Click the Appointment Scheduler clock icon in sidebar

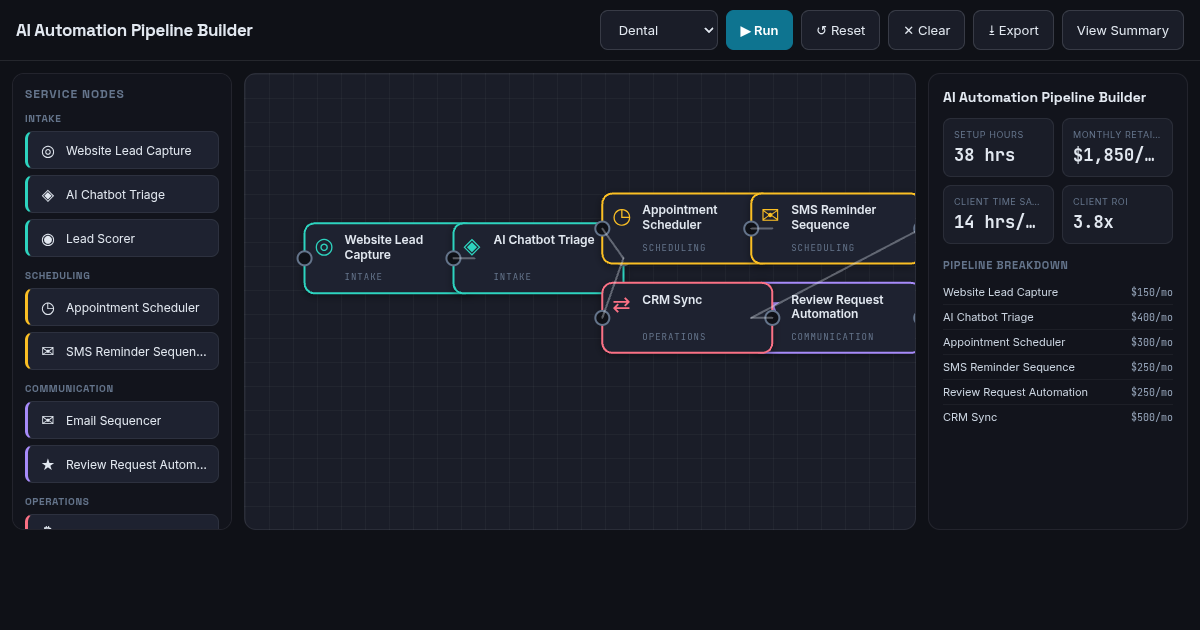coord(48,308)
